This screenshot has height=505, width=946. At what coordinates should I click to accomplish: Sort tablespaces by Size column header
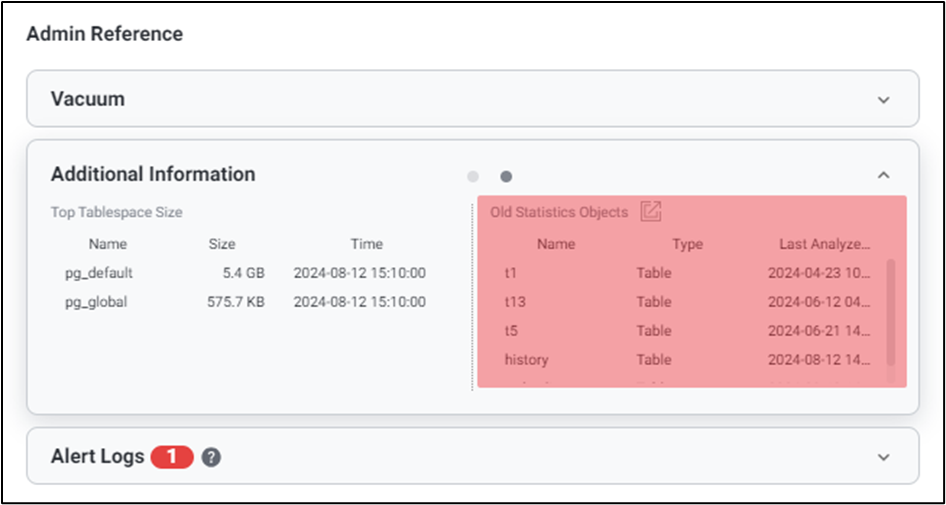click(222, 244)
